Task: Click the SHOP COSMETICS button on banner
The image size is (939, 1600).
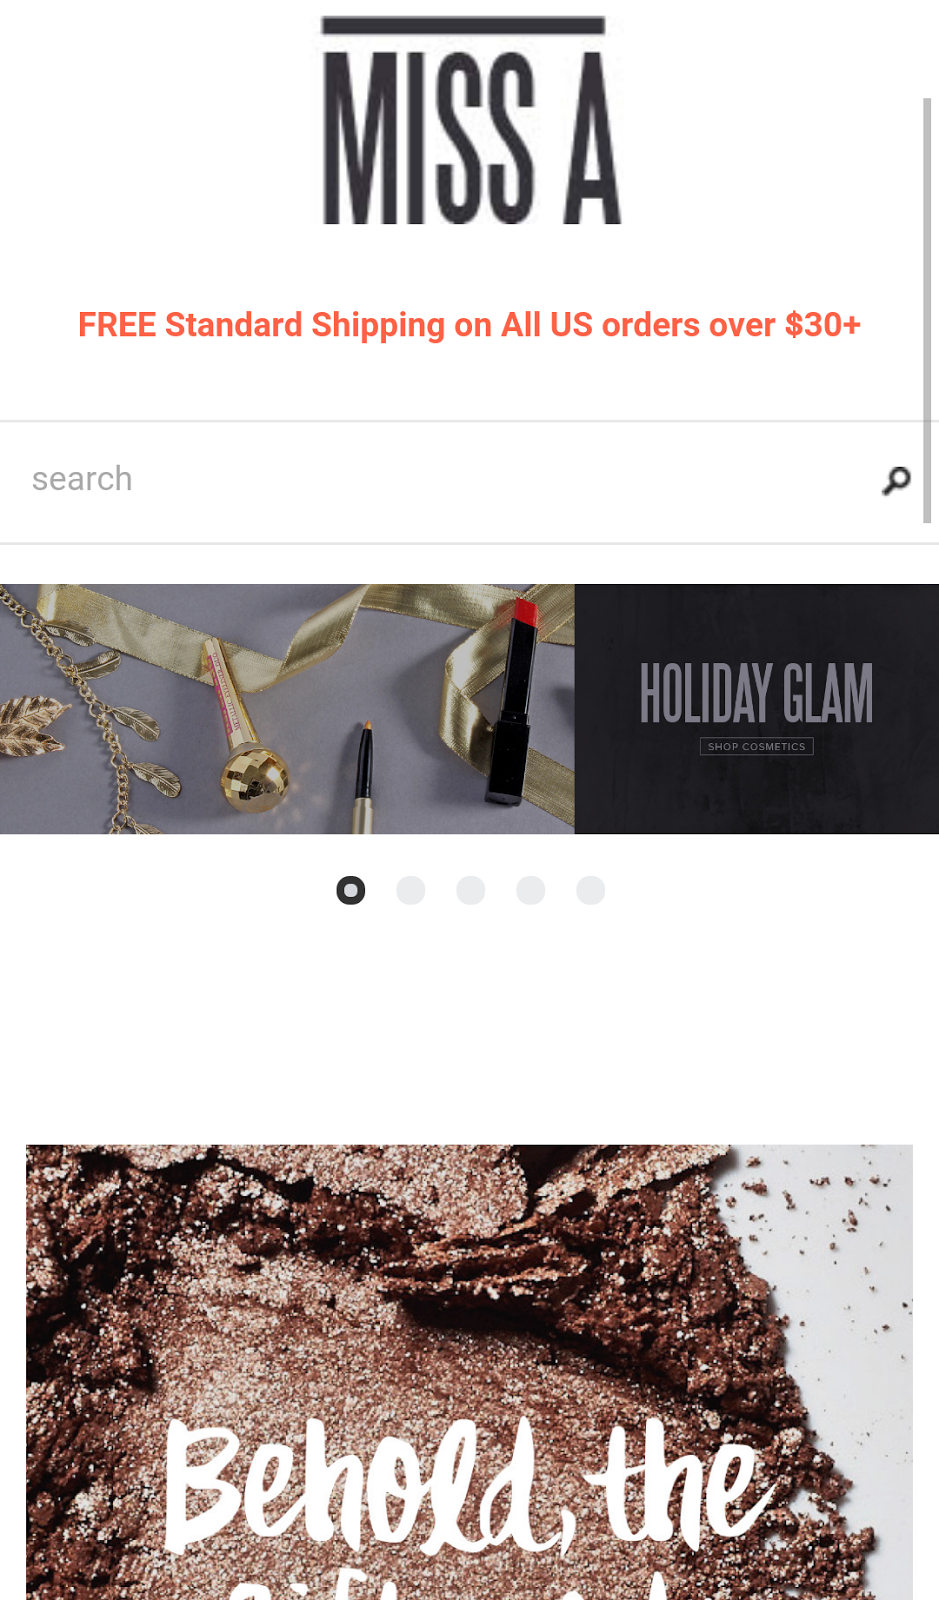Action: [757, 746]
